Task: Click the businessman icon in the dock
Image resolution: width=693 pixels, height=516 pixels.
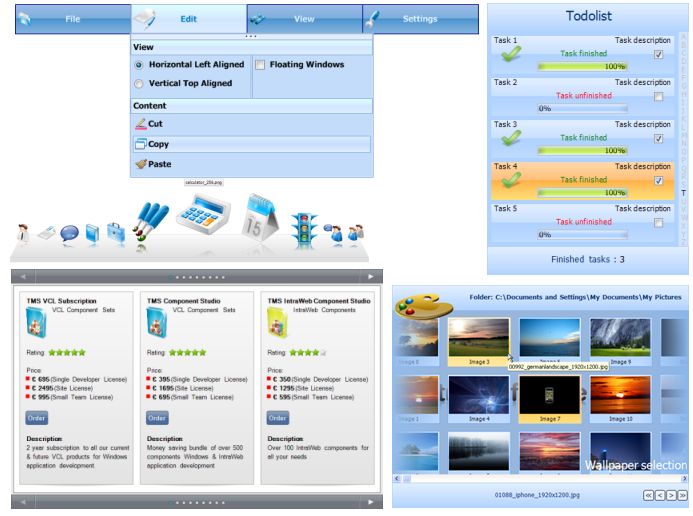Action: 23,237
